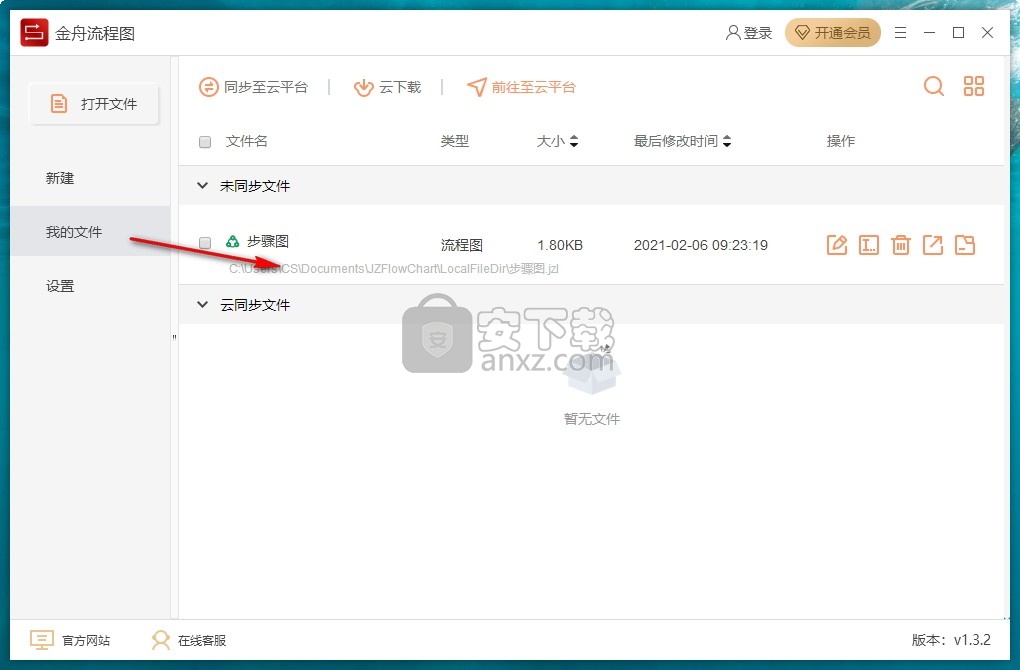Viewport: 1020px width, 670px height.
Task: Open the file search magnifier icon
Action: 933,86
